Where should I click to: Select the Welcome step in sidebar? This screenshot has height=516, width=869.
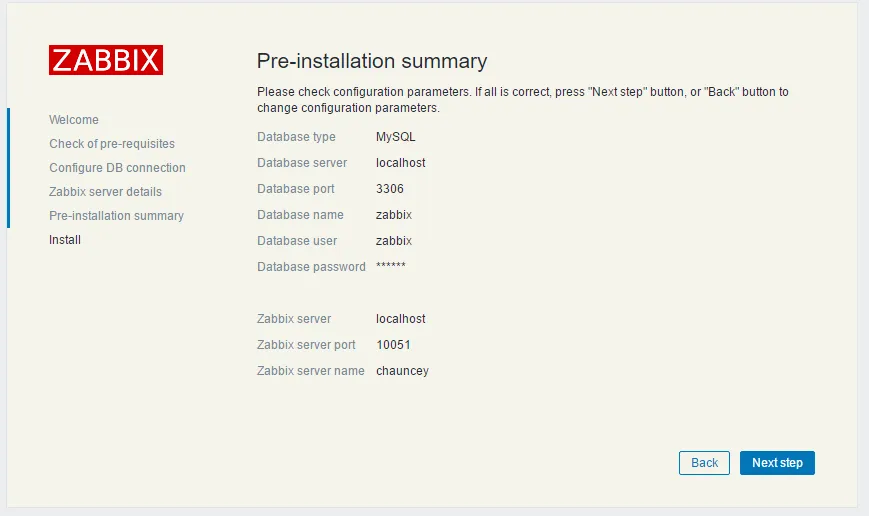click(74, 120)
